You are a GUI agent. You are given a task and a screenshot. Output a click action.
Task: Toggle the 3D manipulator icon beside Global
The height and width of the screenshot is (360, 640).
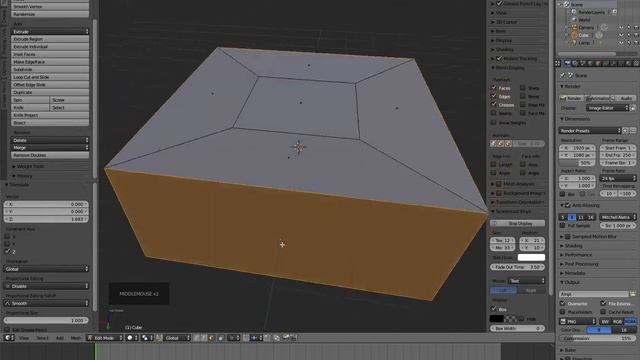pyautogui.click(x=159, y=338)
